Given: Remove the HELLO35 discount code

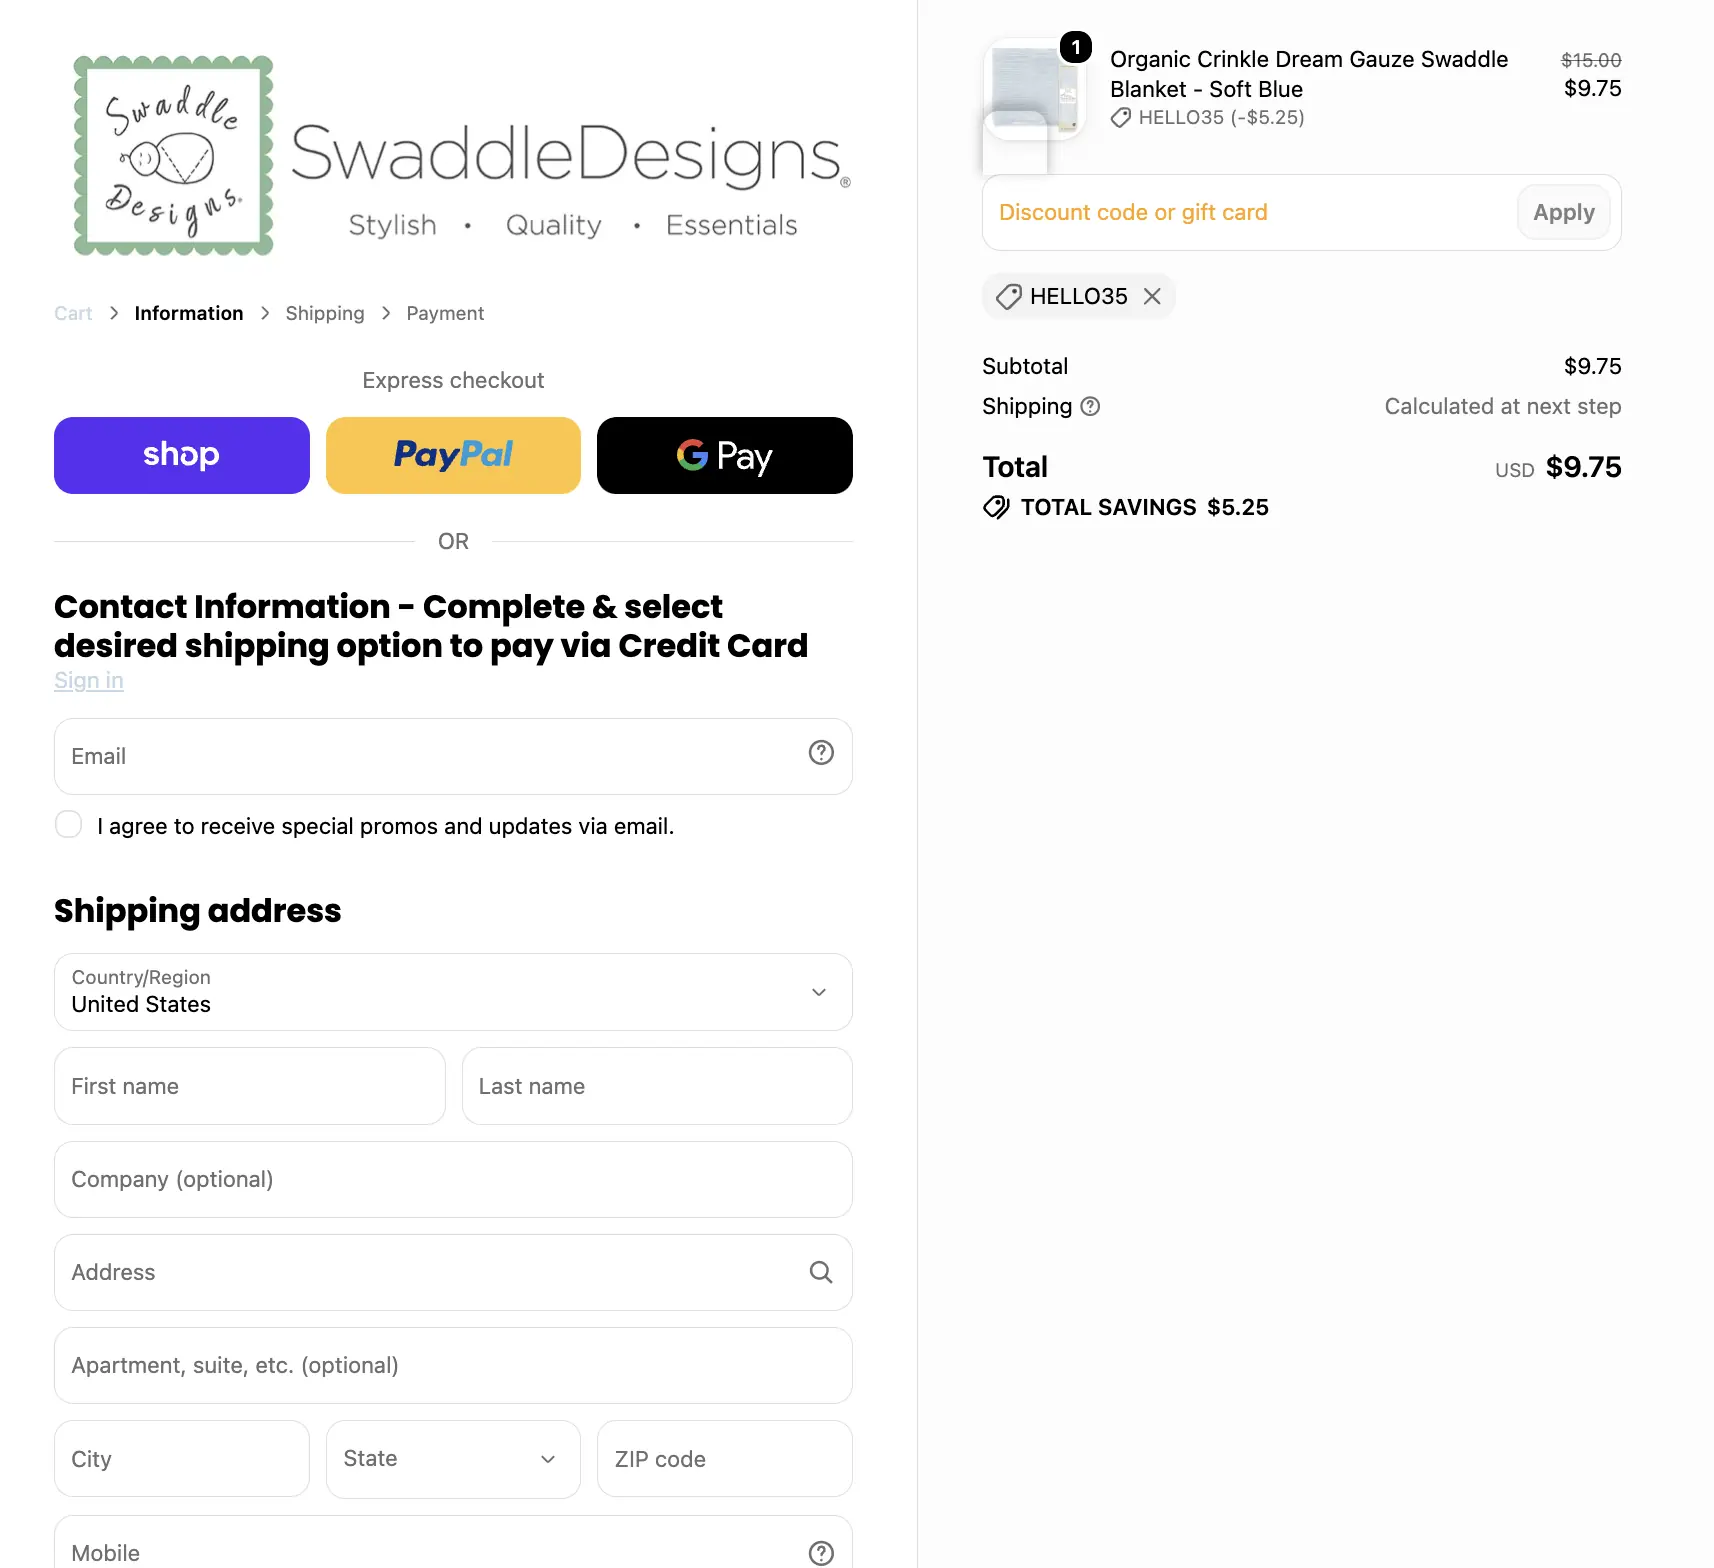Looking at the screenshot, I should point(1152,296).
